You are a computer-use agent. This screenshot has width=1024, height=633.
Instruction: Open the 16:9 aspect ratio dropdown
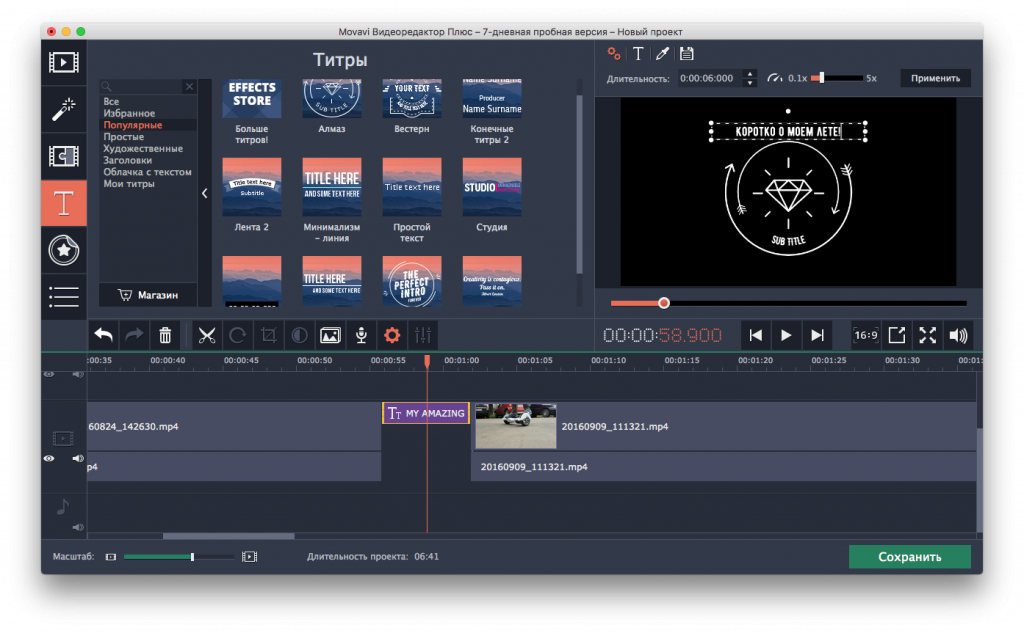coord(865,336)
